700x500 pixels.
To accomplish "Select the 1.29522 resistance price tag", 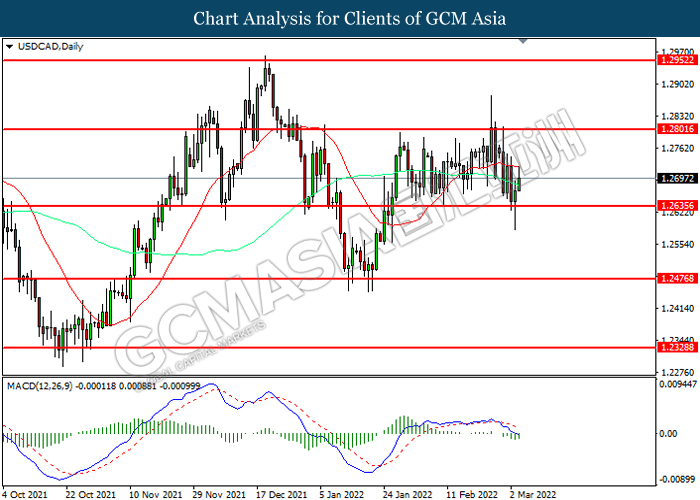I will point(677,60).
